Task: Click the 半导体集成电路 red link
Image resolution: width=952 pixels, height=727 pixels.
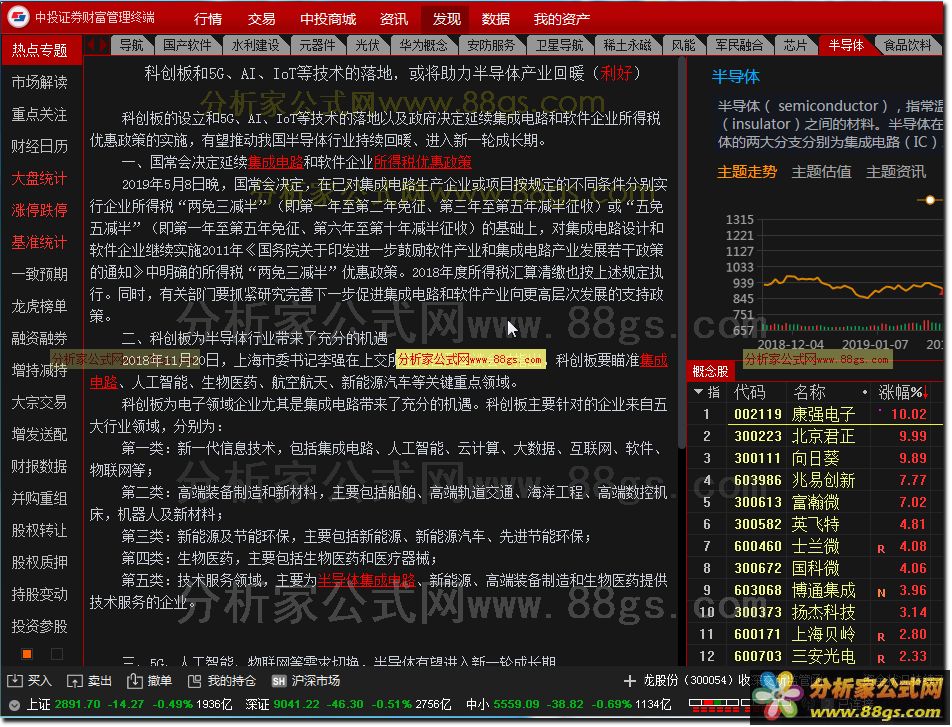Action: coord(366,580)
